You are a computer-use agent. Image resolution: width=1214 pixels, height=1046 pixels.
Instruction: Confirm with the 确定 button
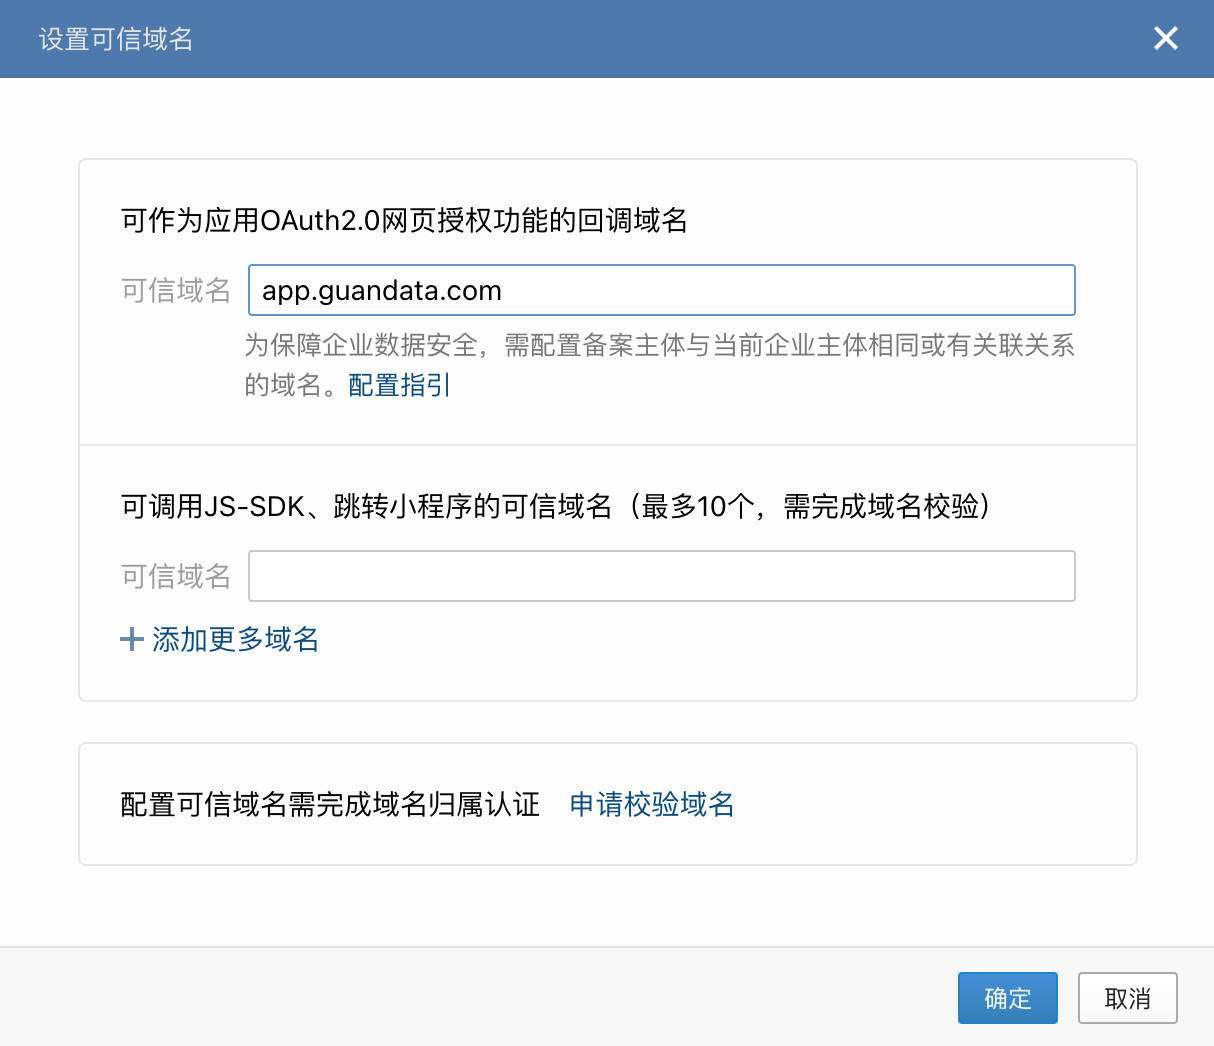click(x=1007, y=998)
